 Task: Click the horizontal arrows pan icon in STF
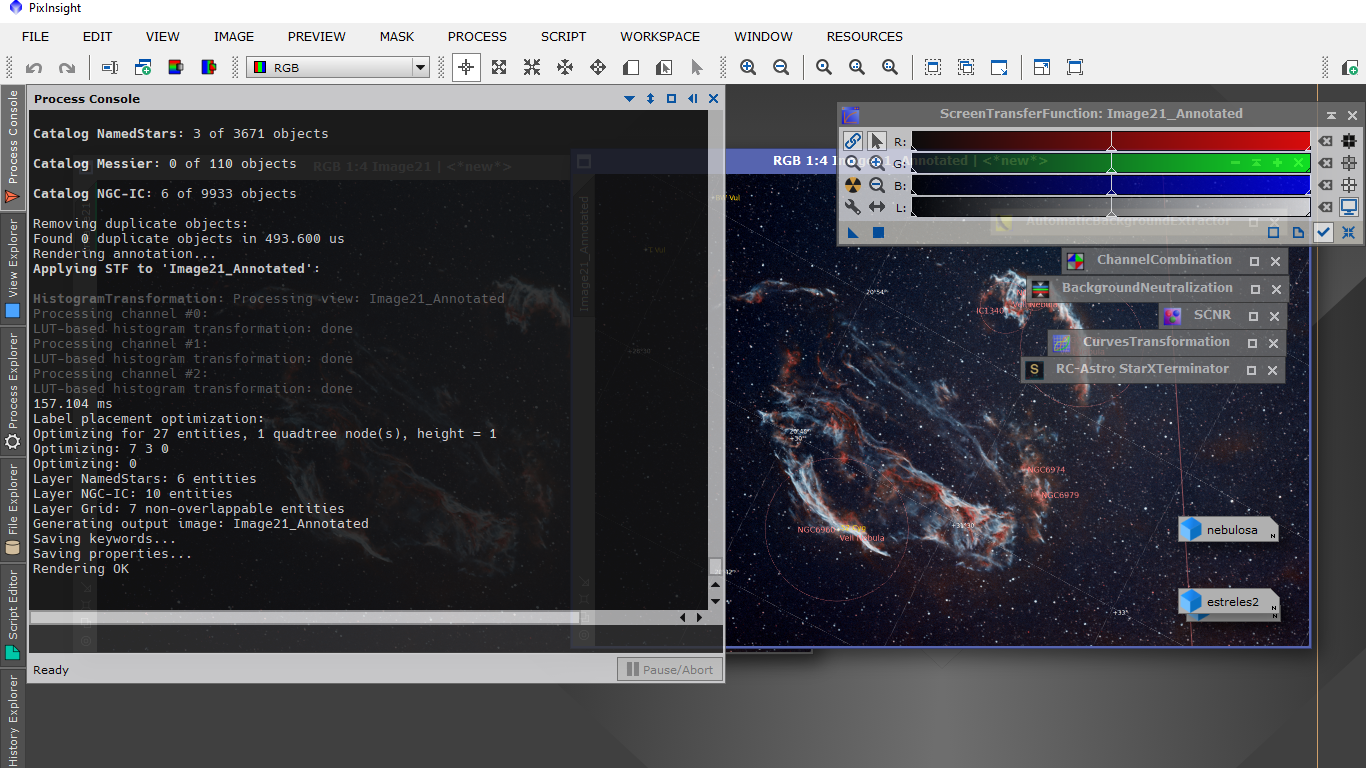[x=877, y=207]
